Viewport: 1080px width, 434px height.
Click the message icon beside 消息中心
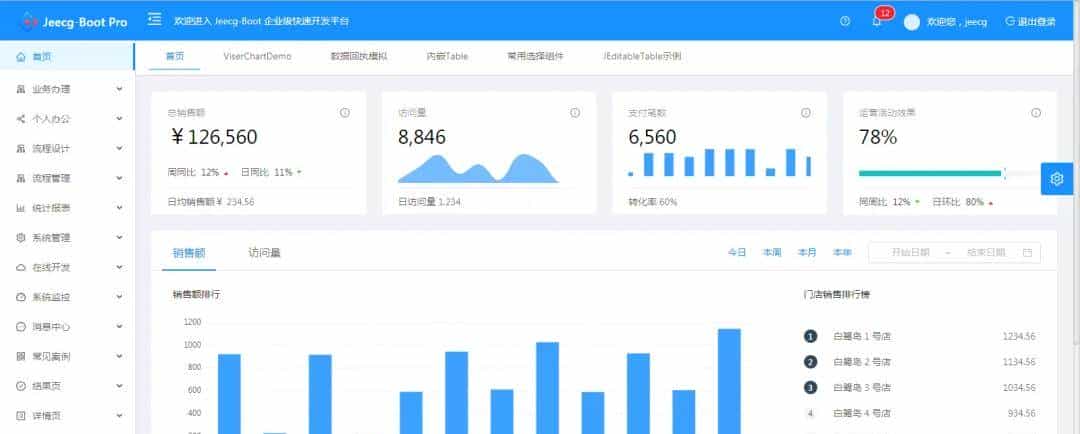(21, 327)
